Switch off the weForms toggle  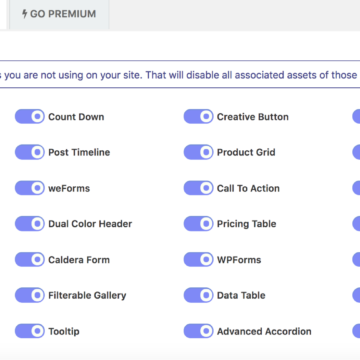[30, 188]
